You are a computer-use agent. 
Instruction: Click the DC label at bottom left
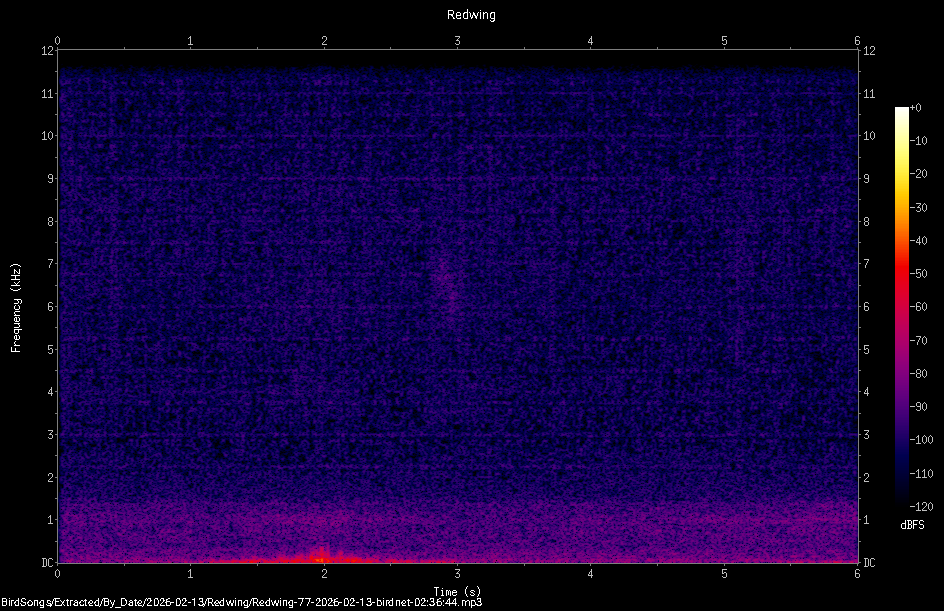[47, 563]
